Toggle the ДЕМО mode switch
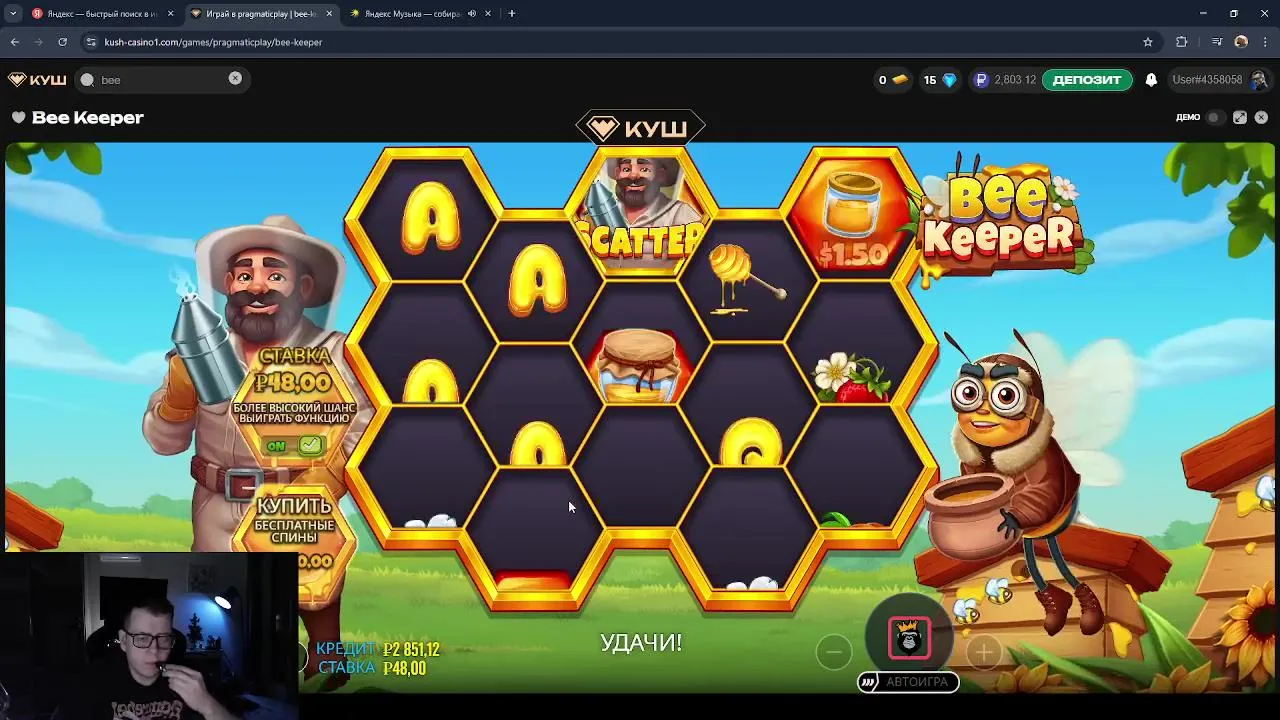The height and width of the screenshot is (720, 1280). 1213,117
